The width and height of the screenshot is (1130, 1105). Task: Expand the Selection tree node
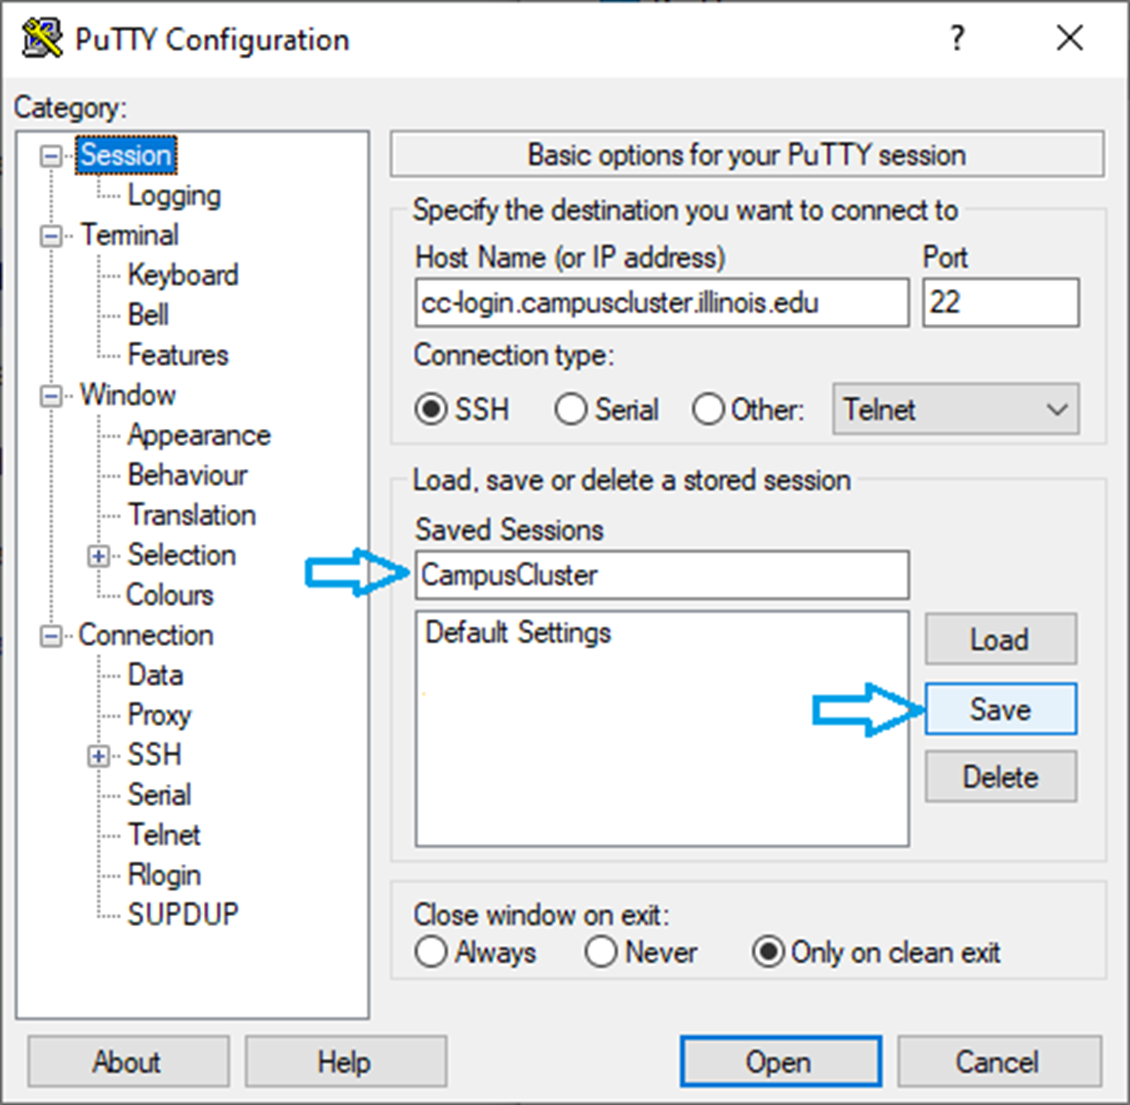tap(99, 556)
